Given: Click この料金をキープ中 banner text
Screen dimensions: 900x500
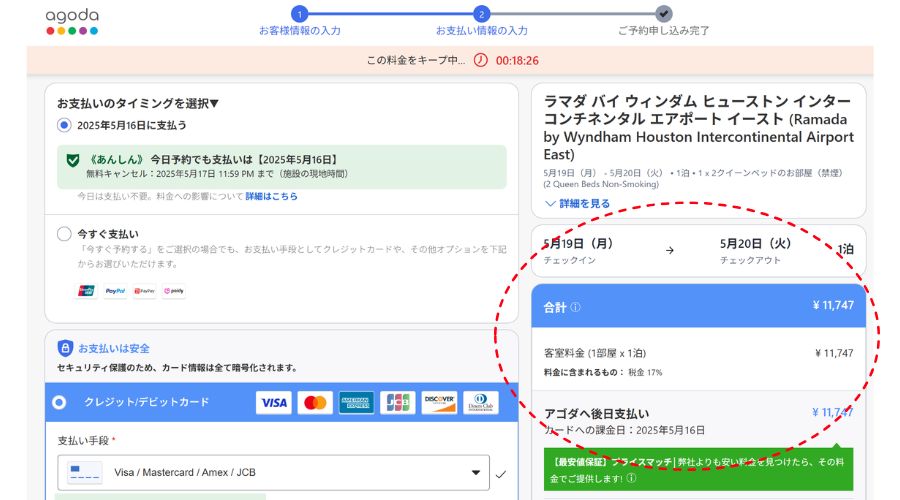Looking at the screenshot, I should pyautogui.click(x=416, y=60).
